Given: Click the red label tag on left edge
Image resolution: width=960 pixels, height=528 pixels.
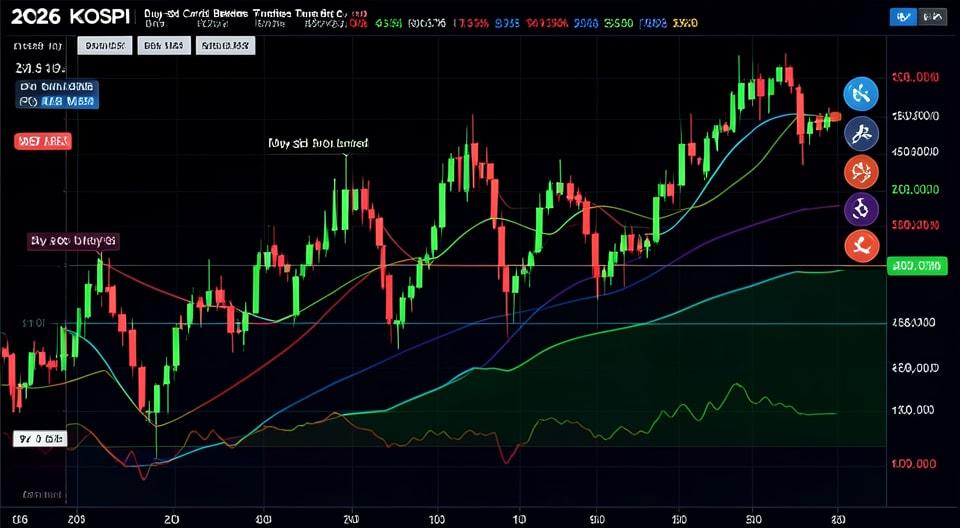Looking at the screenshot, I should [43, 142].
